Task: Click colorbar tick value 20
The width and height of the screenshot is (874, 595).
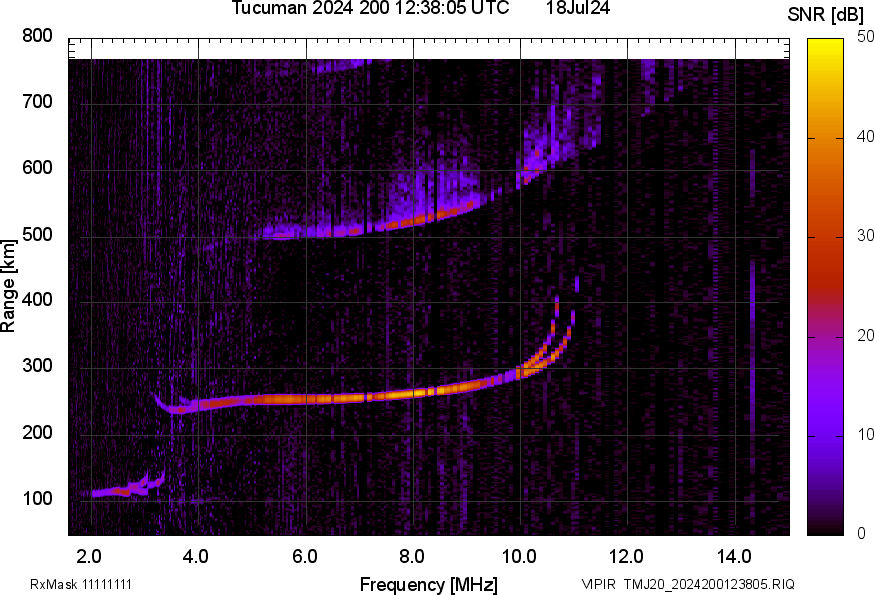Action: 865,335
